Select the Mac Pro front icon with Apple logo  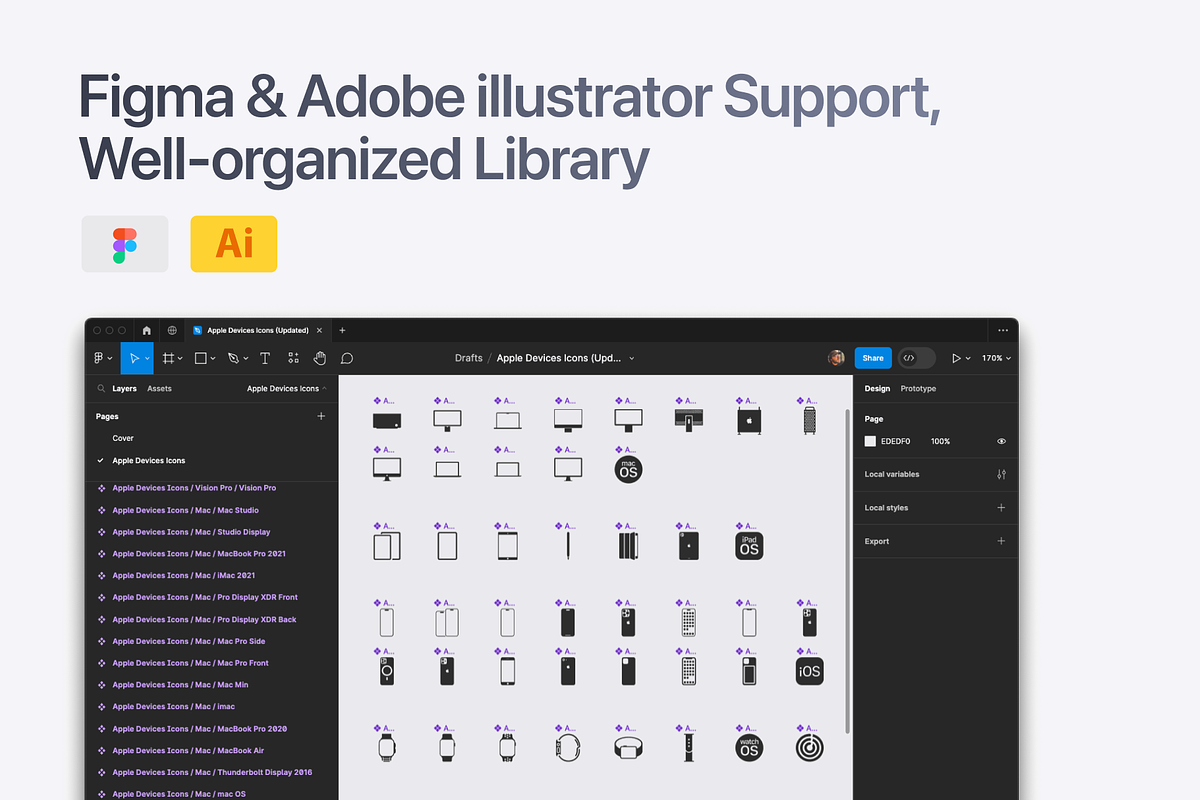point(749,420)
